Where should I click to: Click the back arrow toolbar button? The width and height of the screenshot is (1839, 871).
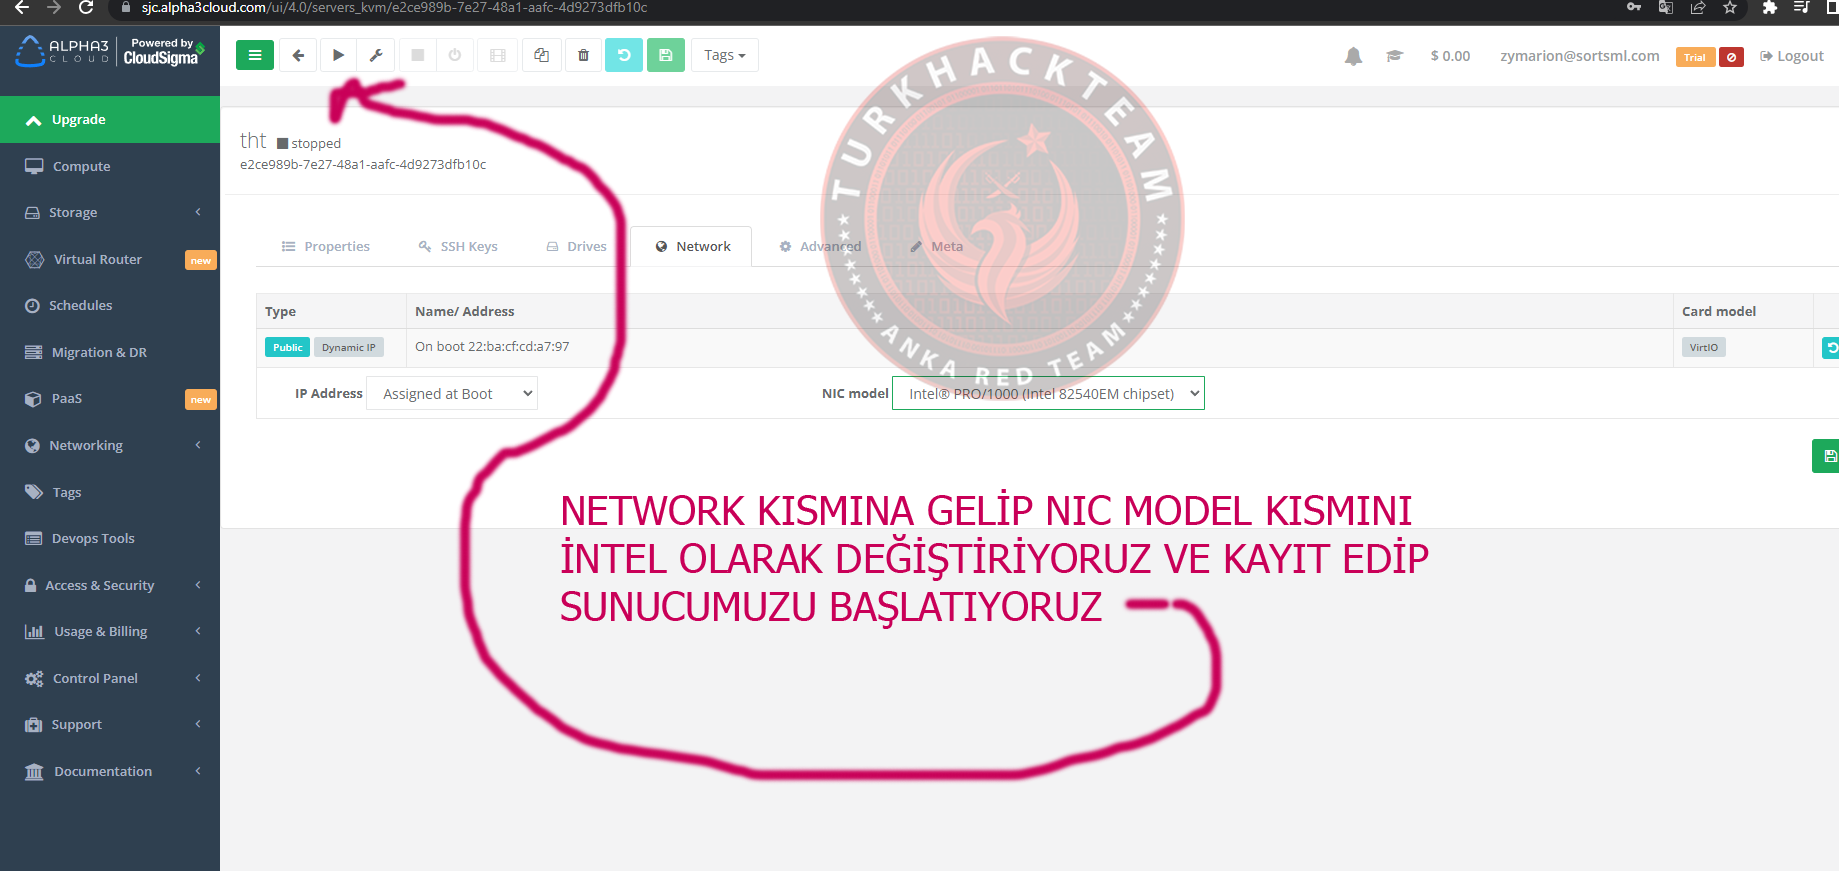[x=298, y=55]
